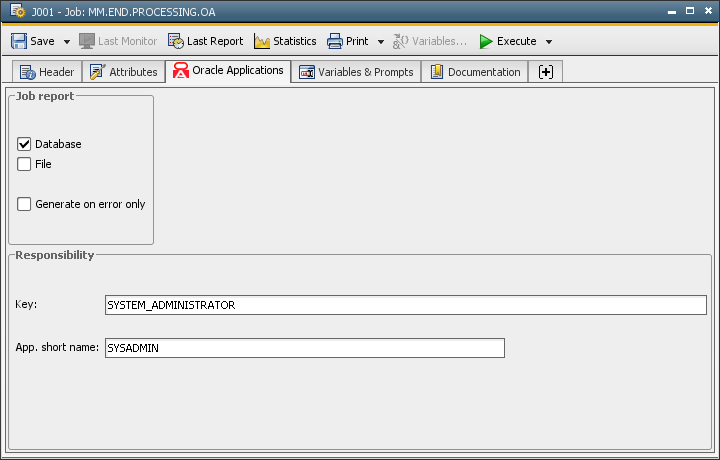Click the job icon in title bar

[17, 12]
